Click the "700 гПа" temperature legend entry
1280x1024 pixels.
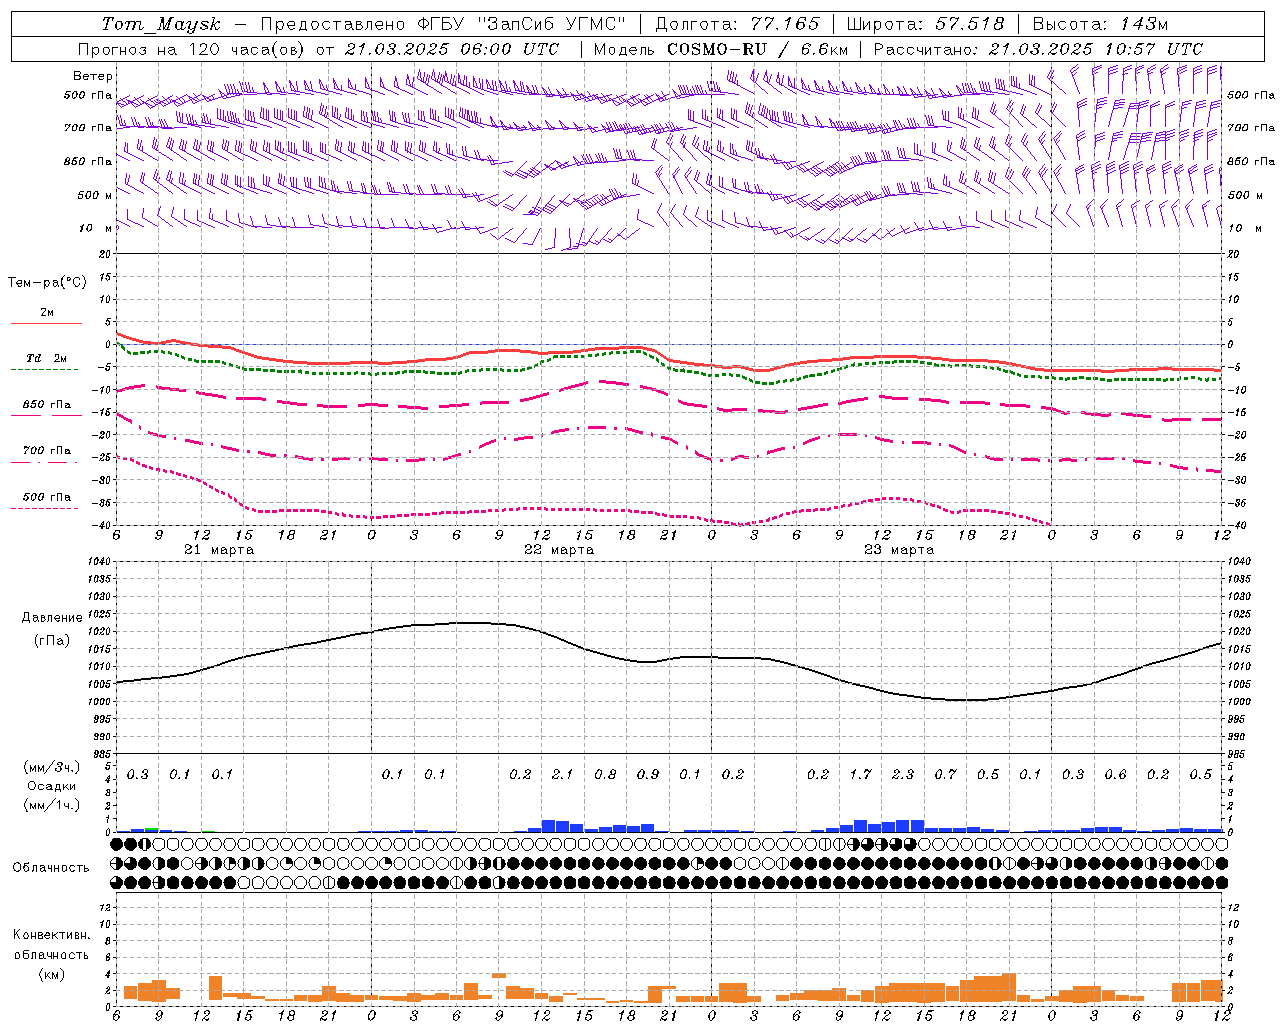click(x=47, y=451)
